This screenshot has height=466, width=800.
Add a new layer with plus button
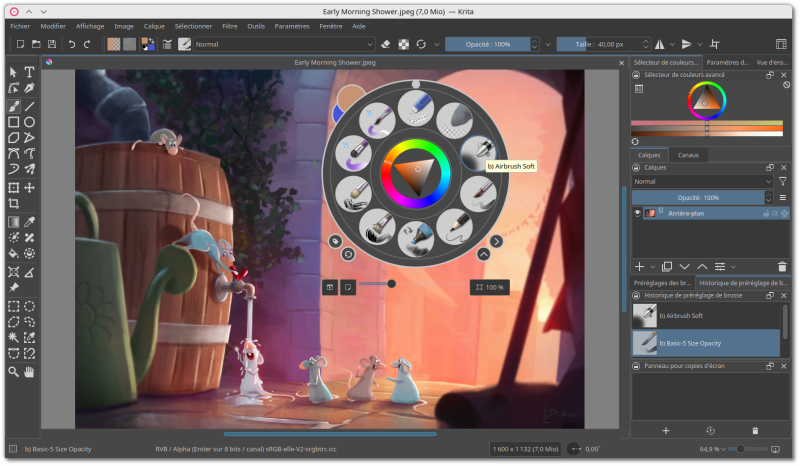(639, 266)
